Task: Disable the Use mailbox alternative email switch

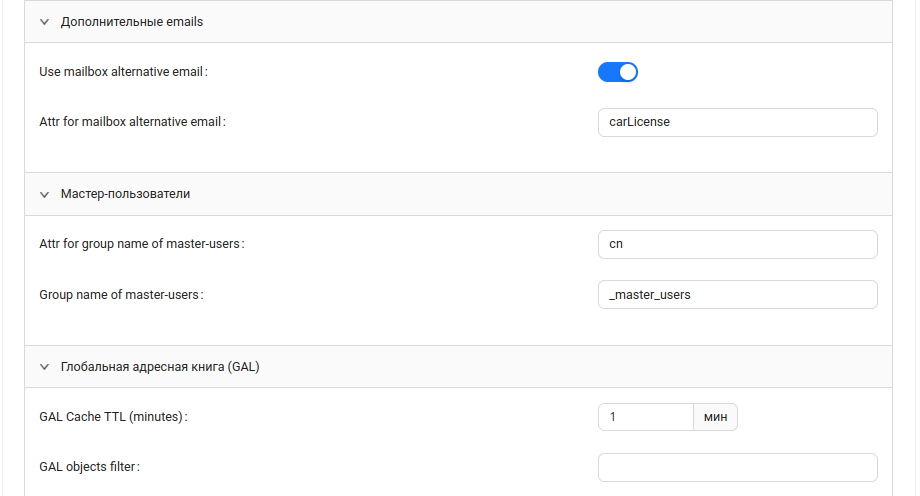Action: click(617, 72)
